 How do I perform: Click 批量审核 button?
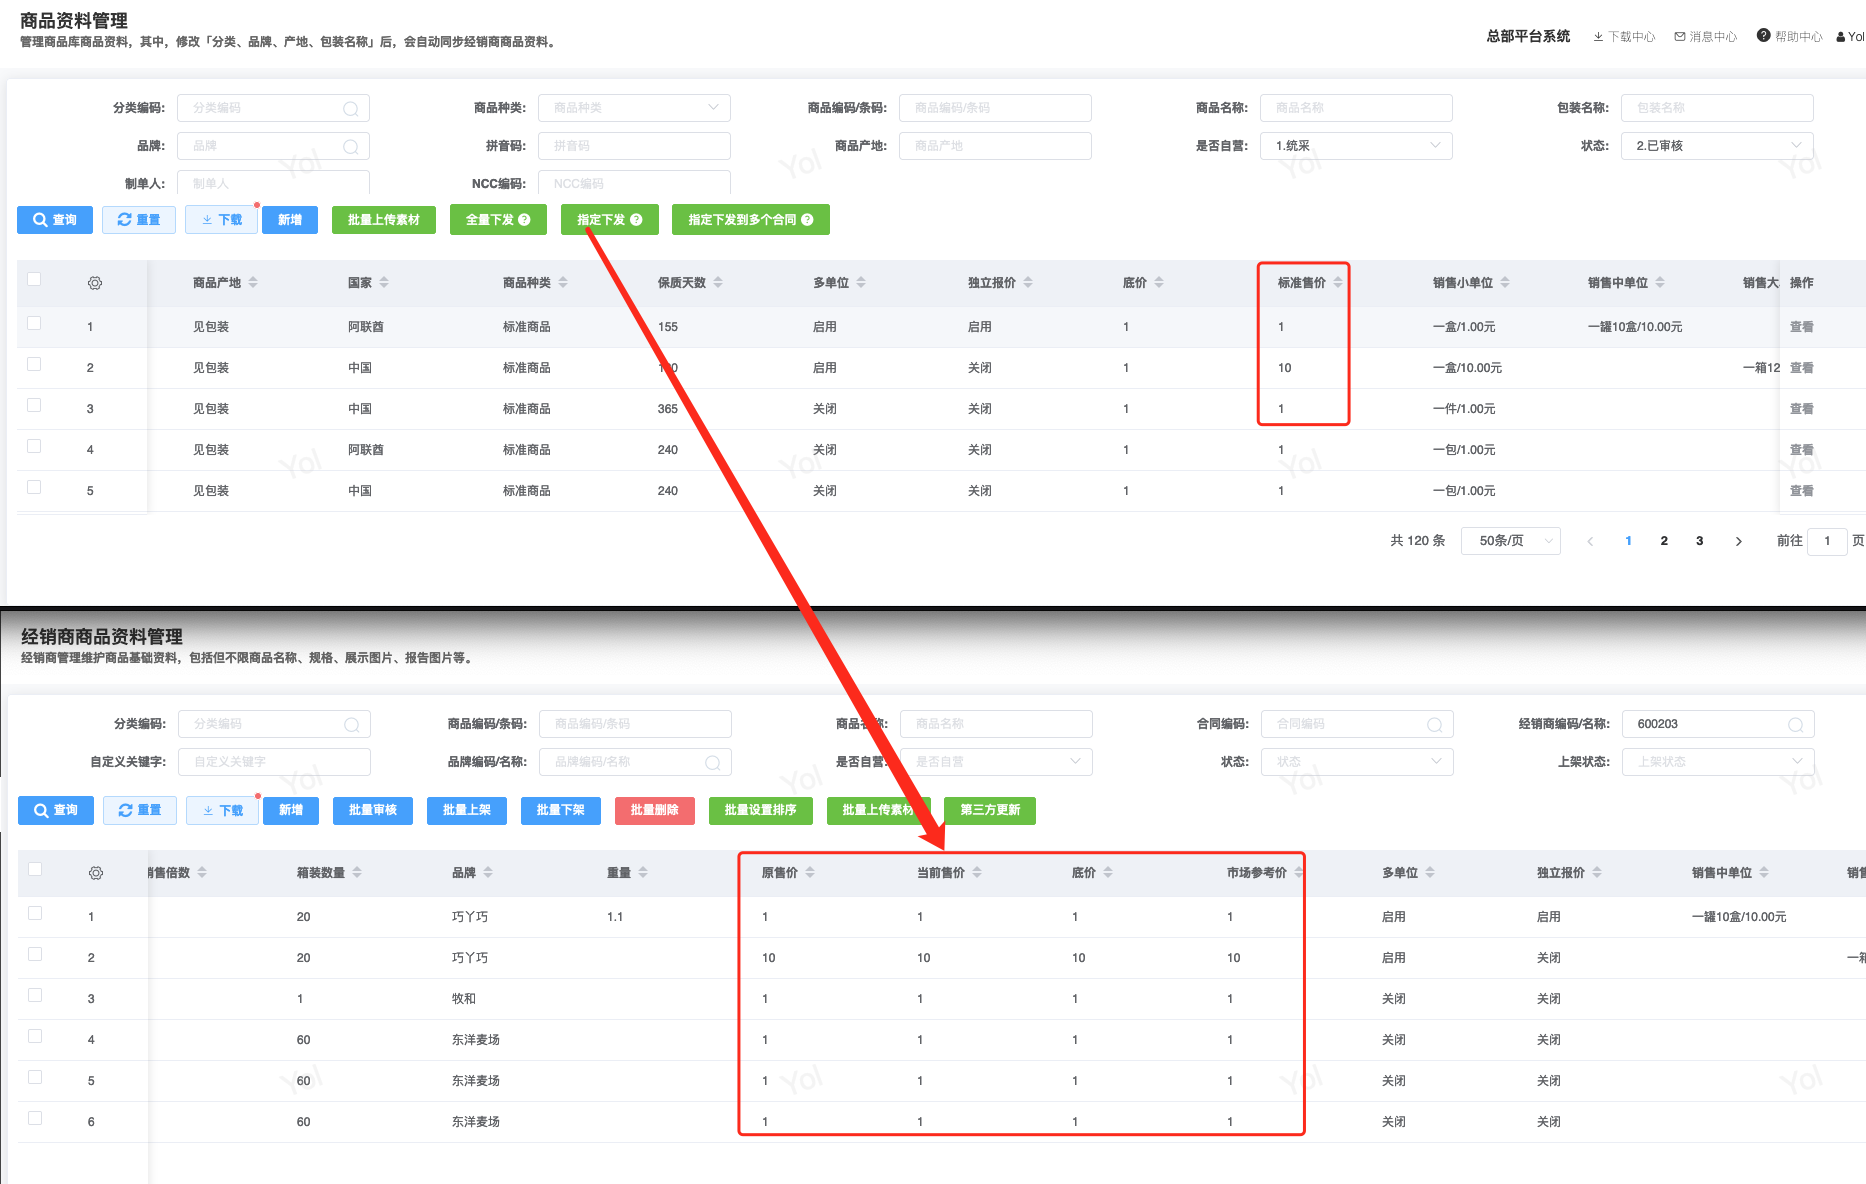point(373,810)
